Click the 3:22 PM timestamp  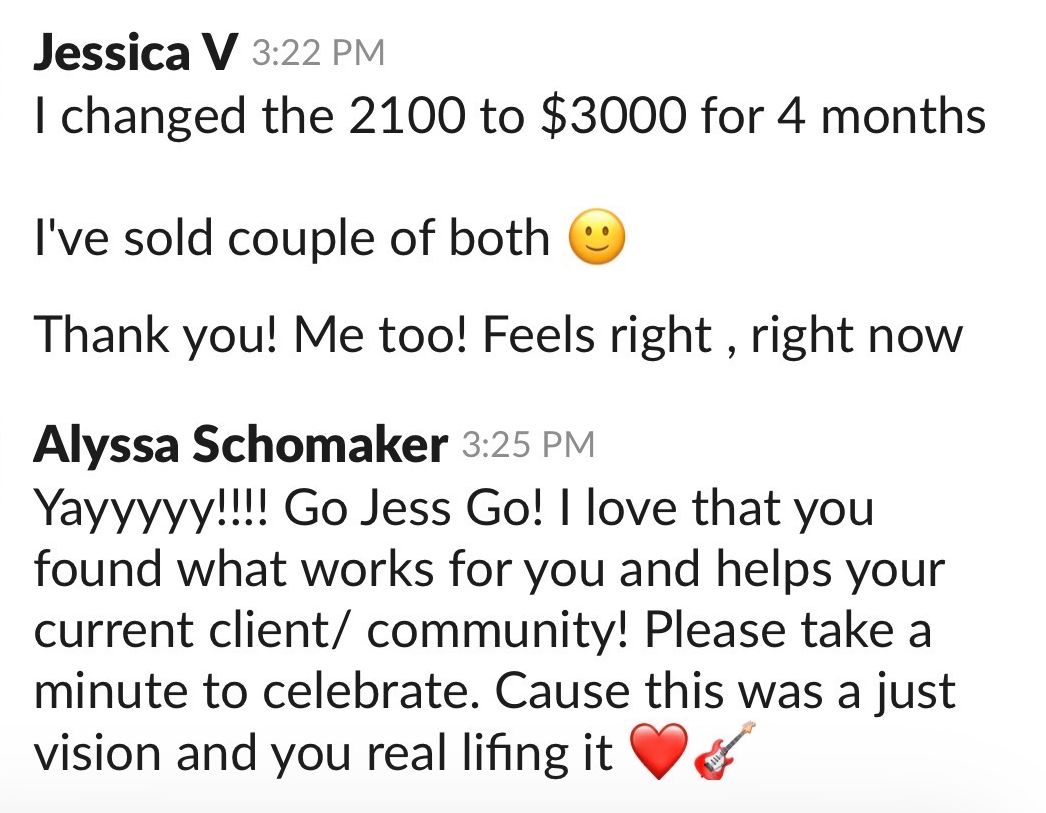click(x=317, y=54)
